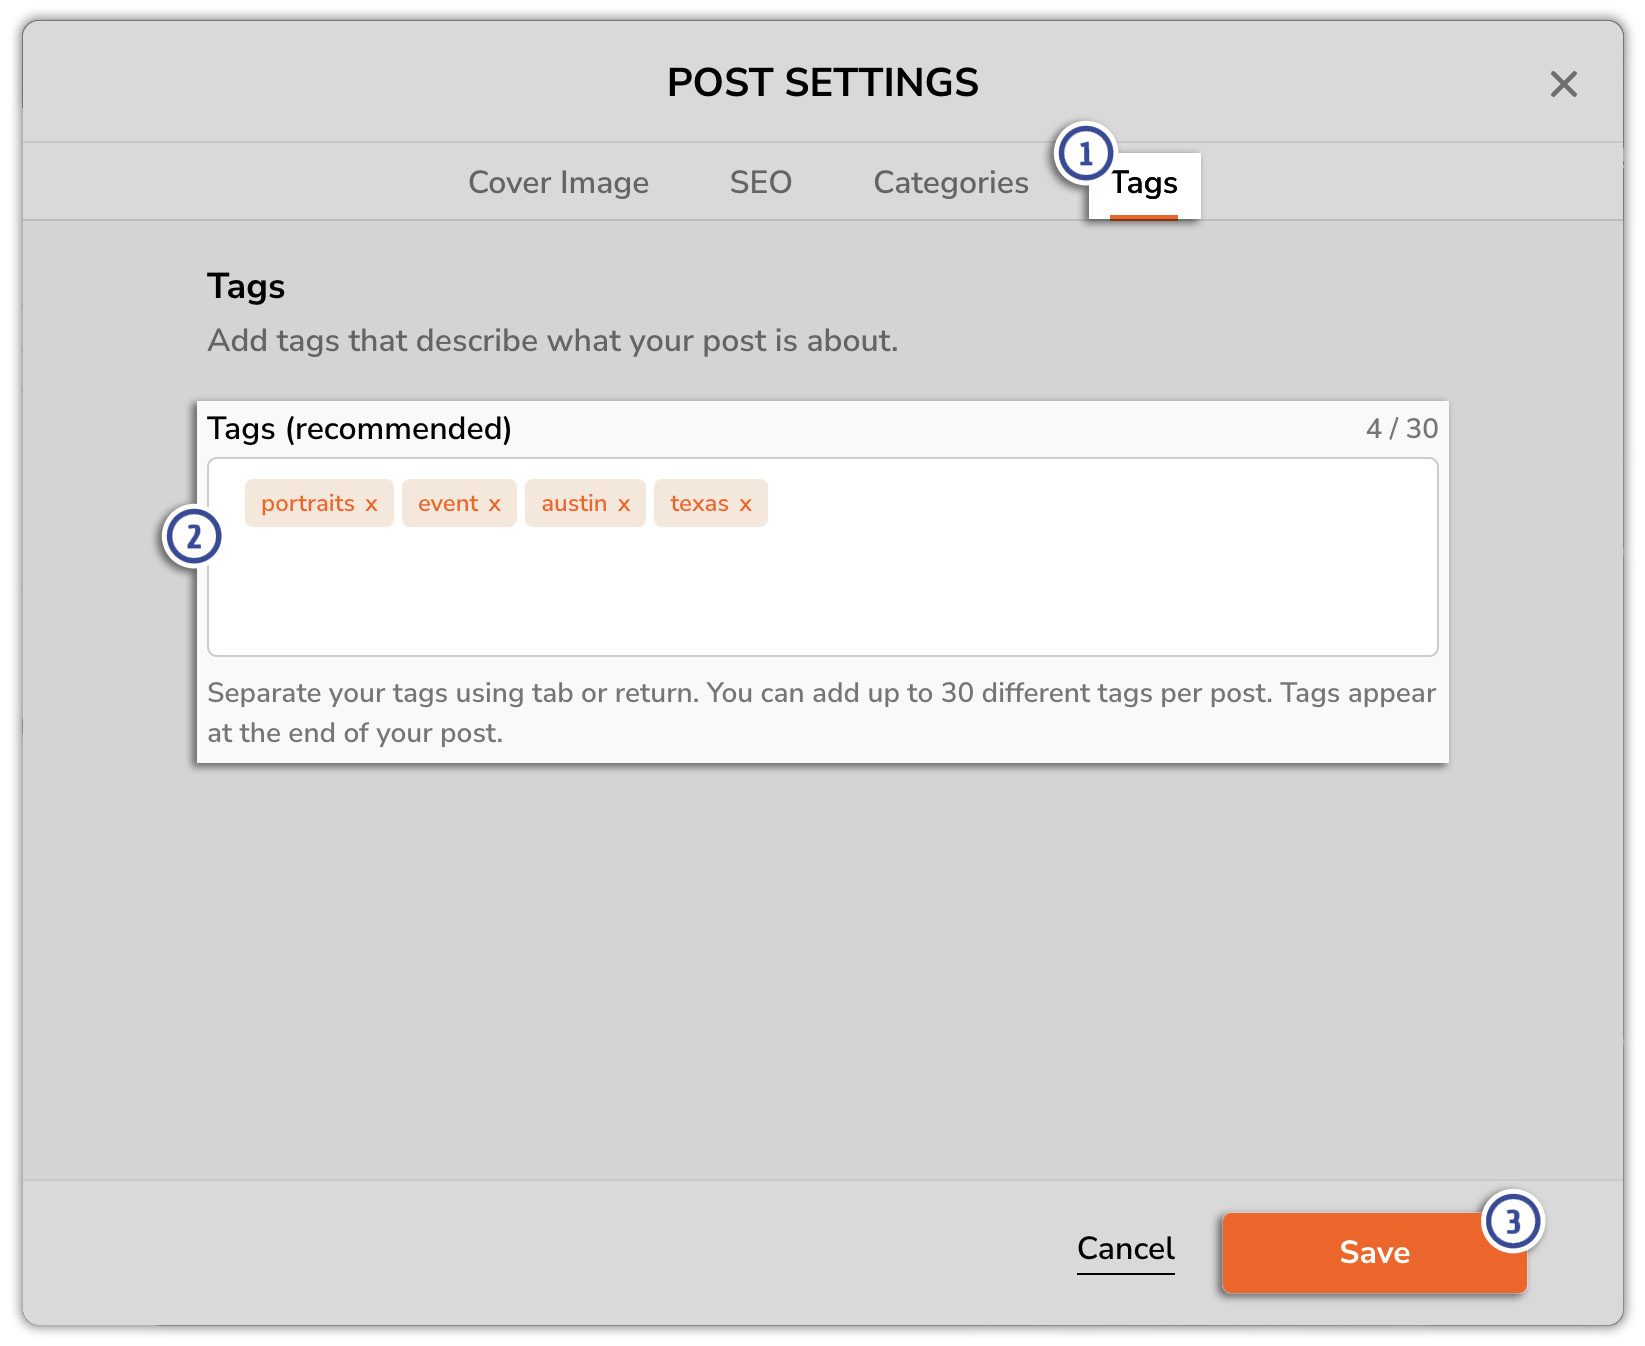Close the Post Settings dialog

click(1564, 84)
